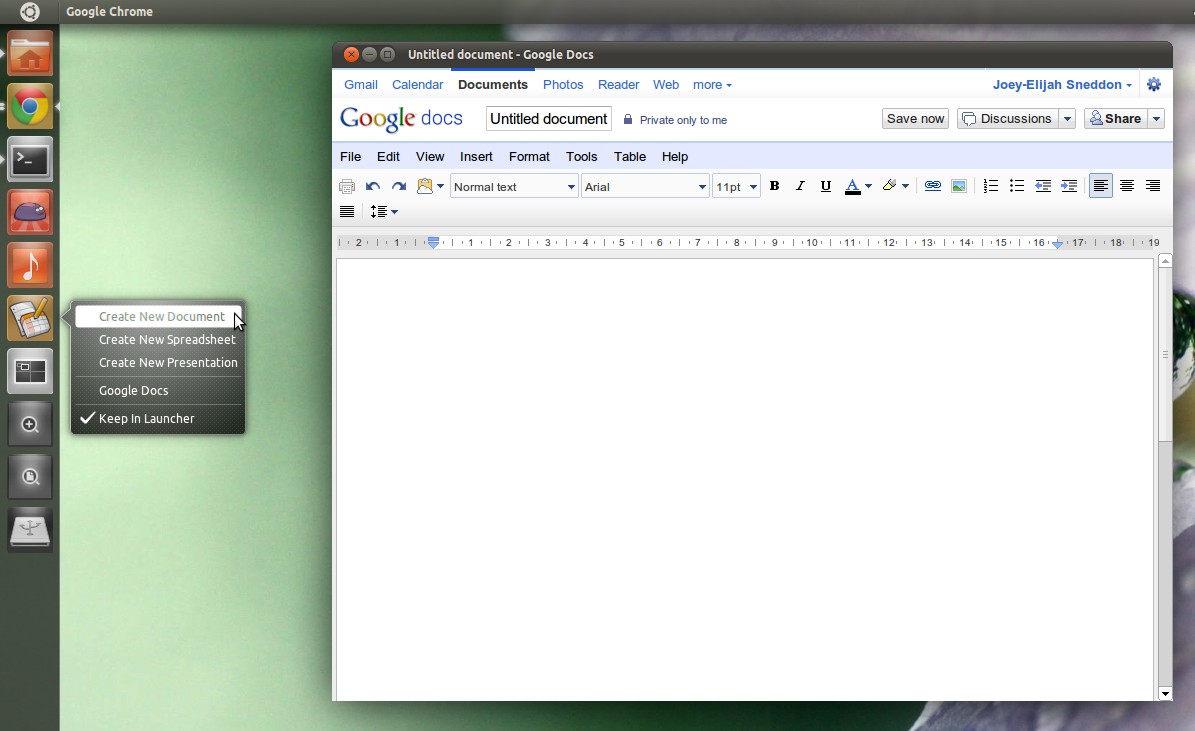This screenshot has height=731, width=1195.
Task: Toggle bold formatting
Action: click(774, 186)
